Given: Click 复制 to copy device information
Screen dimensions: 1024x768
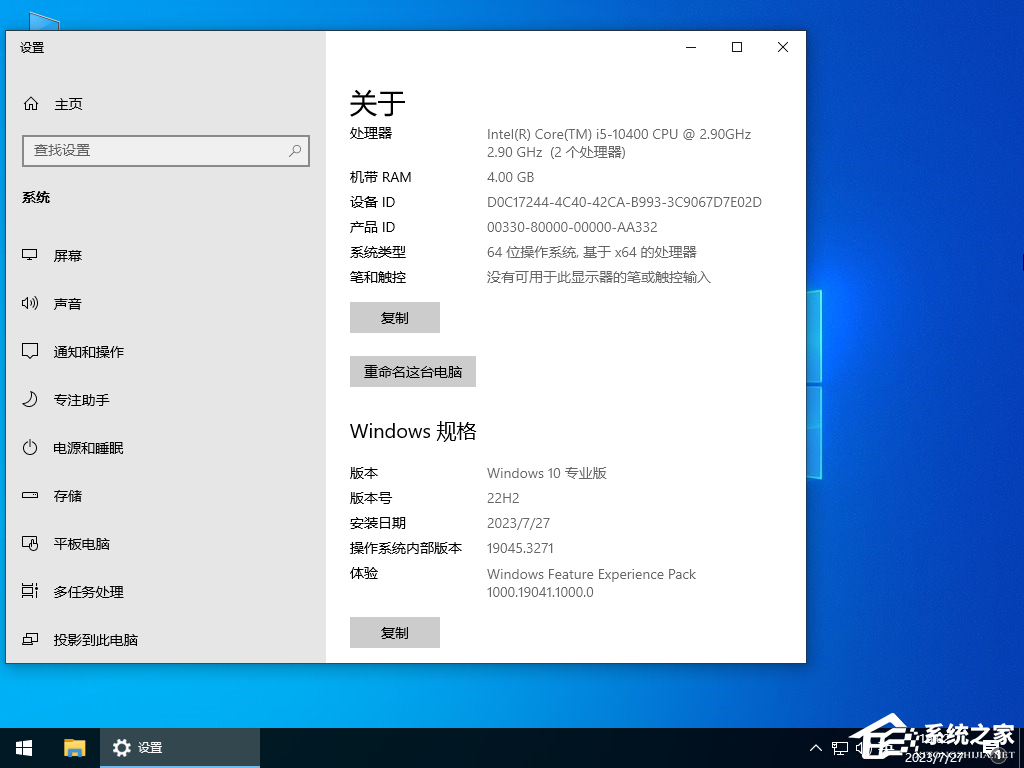Looking at the screenshot, I should click(394, 317).
